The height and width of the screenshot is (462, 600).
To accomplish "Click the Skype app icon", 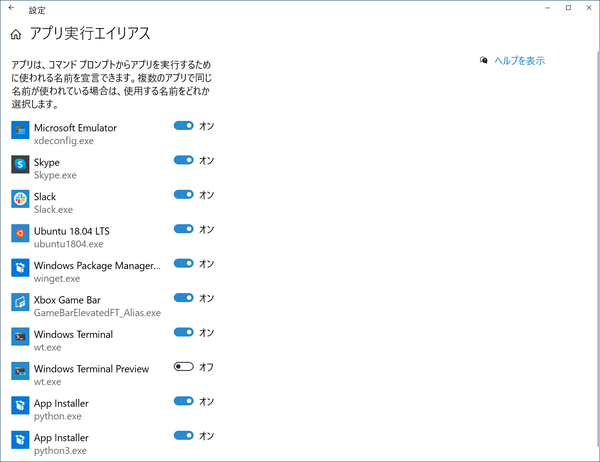I will coord(20,165).
